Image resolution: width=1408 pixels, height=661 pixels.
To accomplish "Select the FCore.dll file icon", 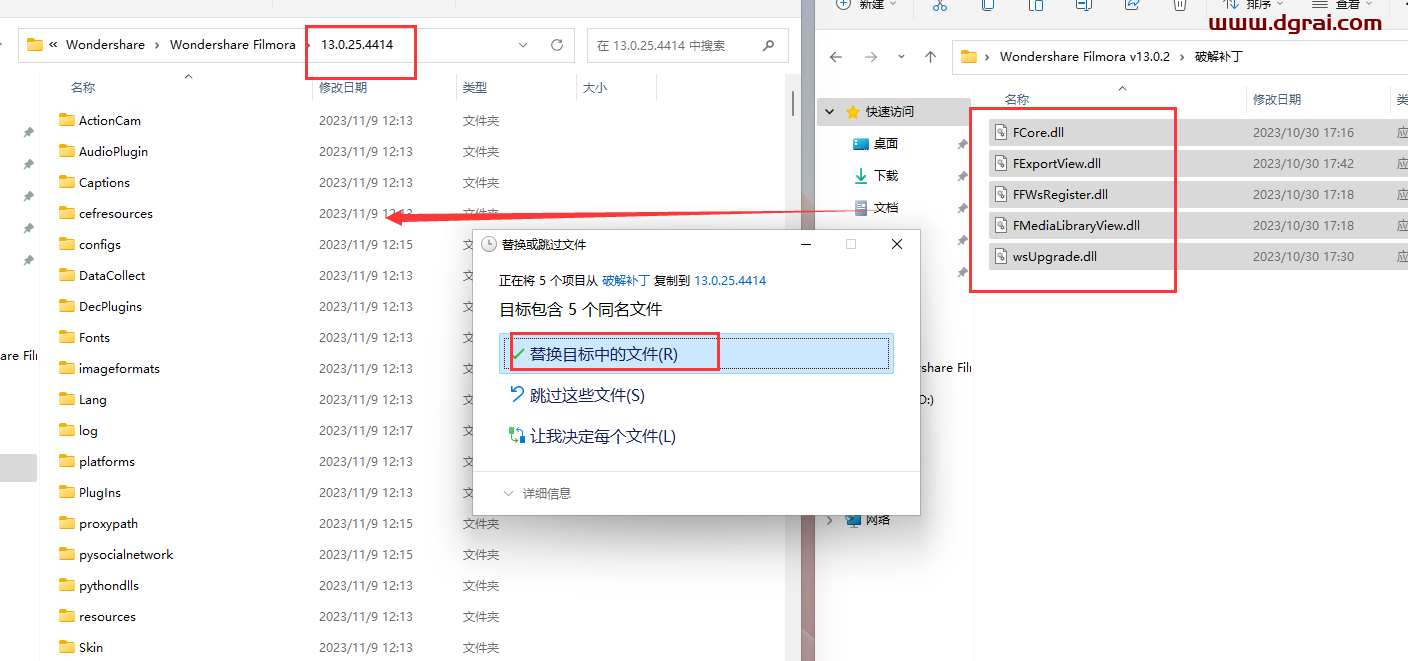I will tap(1001, 132).
